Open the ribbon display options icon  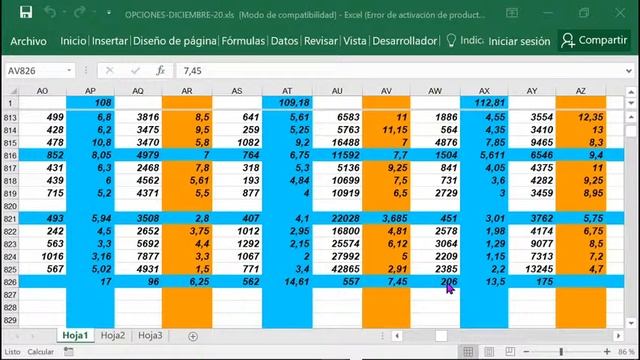tap(512, 13)
